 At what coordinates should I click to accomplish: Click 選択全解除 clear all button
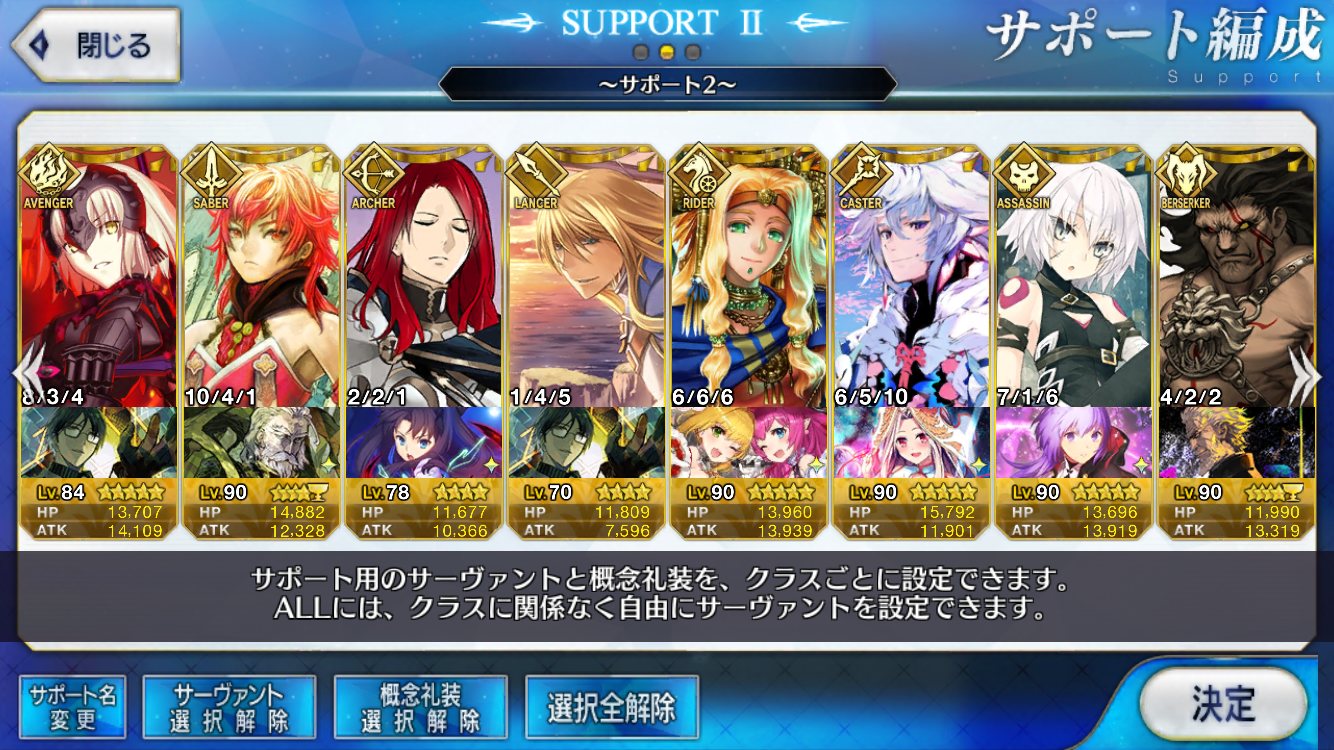coord(611,708)
